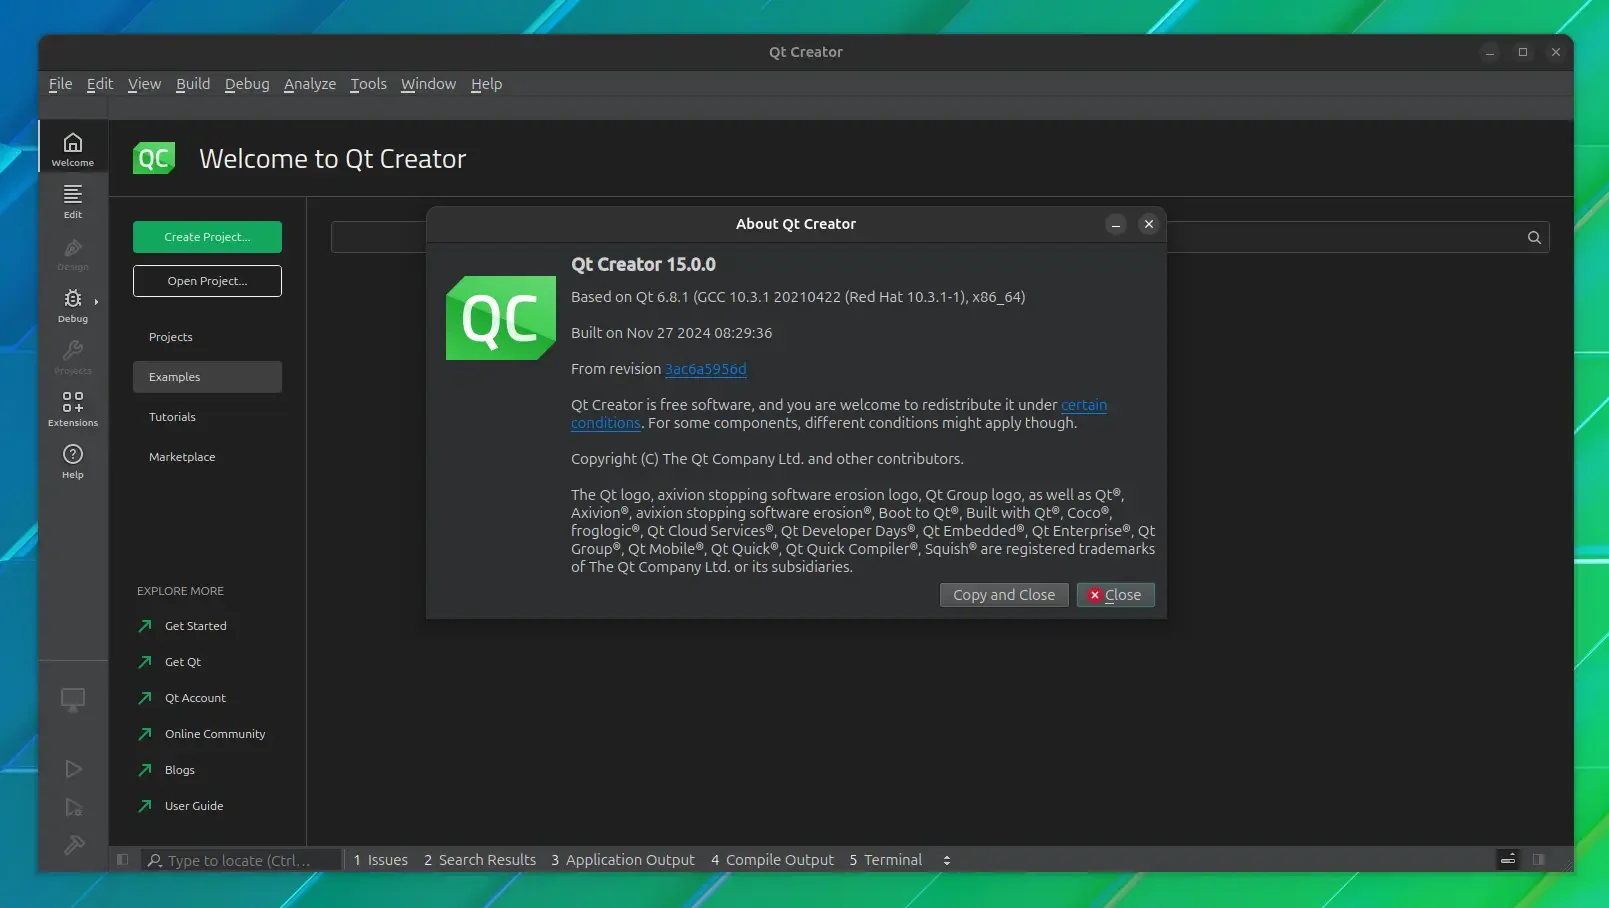
Task: Click the kit selector monitor icon
Action: point(73,700)
